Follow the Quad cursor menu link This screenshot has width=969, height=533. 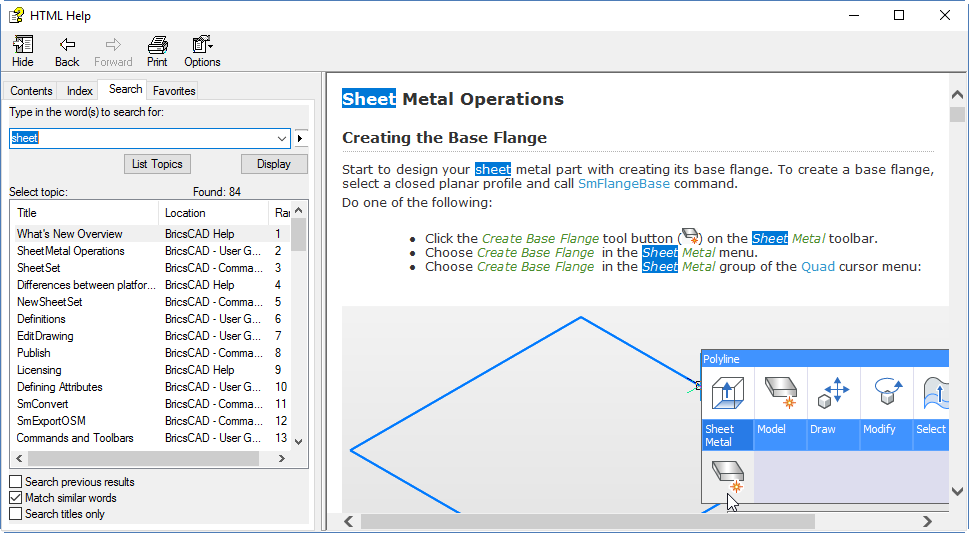pyautogui.click(x=818, y=266)
